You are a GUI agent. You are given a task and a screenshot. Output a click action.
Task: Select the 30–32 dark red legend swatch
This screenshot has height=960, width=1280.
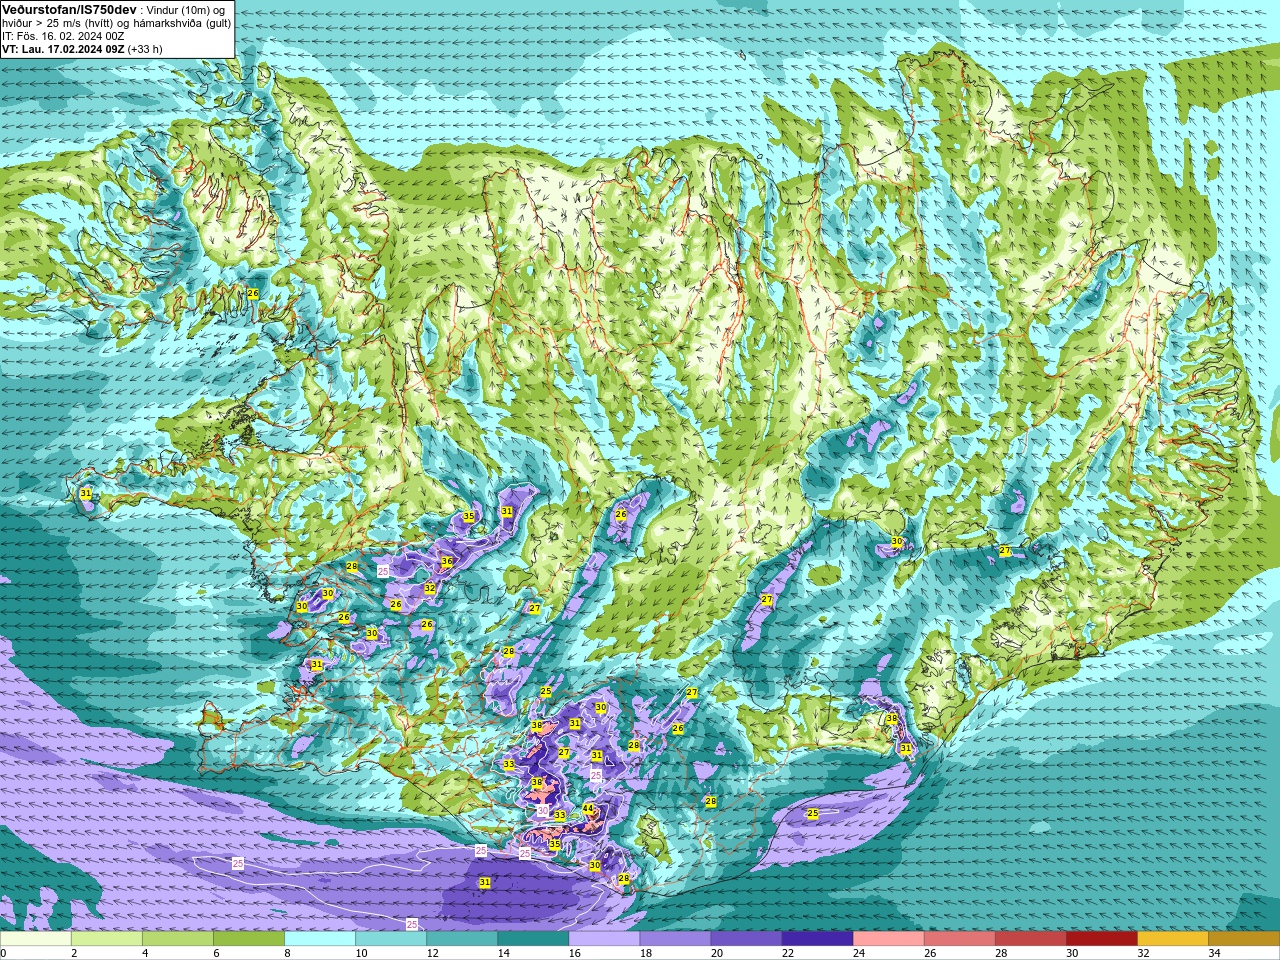(1101, 939)
